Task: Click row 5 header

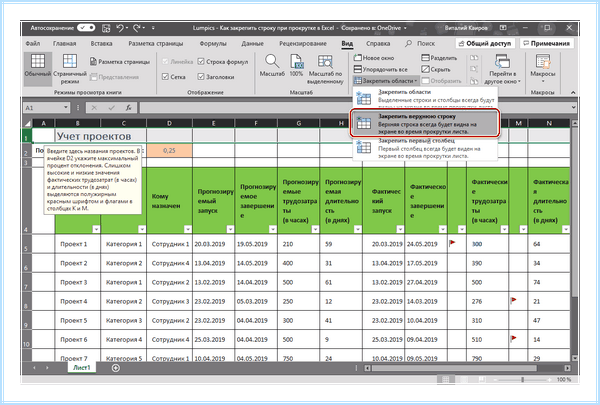Action: tap(27, 244)
